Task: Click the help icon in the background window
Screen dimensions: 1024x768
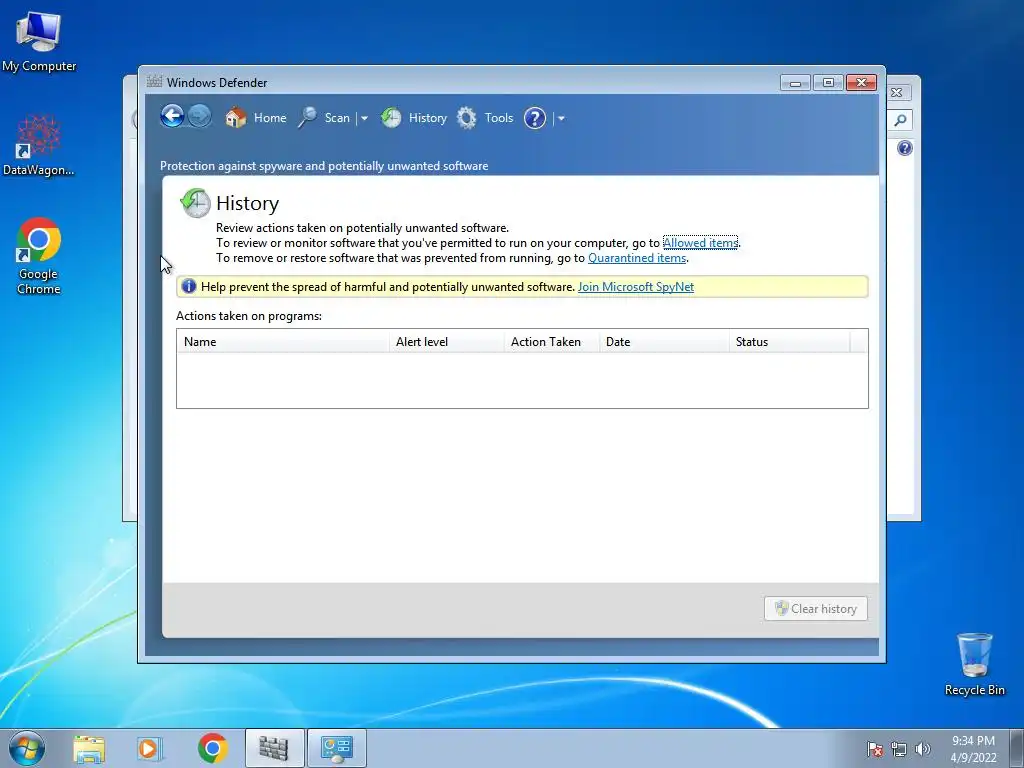Action: [x=904, y=148]
